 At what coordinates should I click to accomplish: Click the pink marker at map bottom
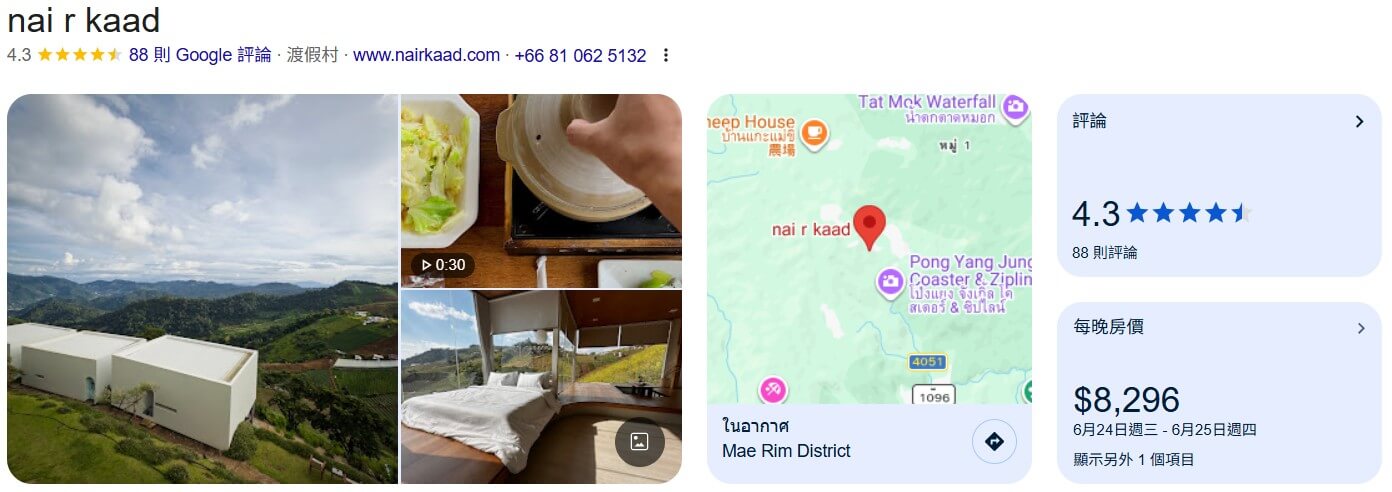[773, 389]
